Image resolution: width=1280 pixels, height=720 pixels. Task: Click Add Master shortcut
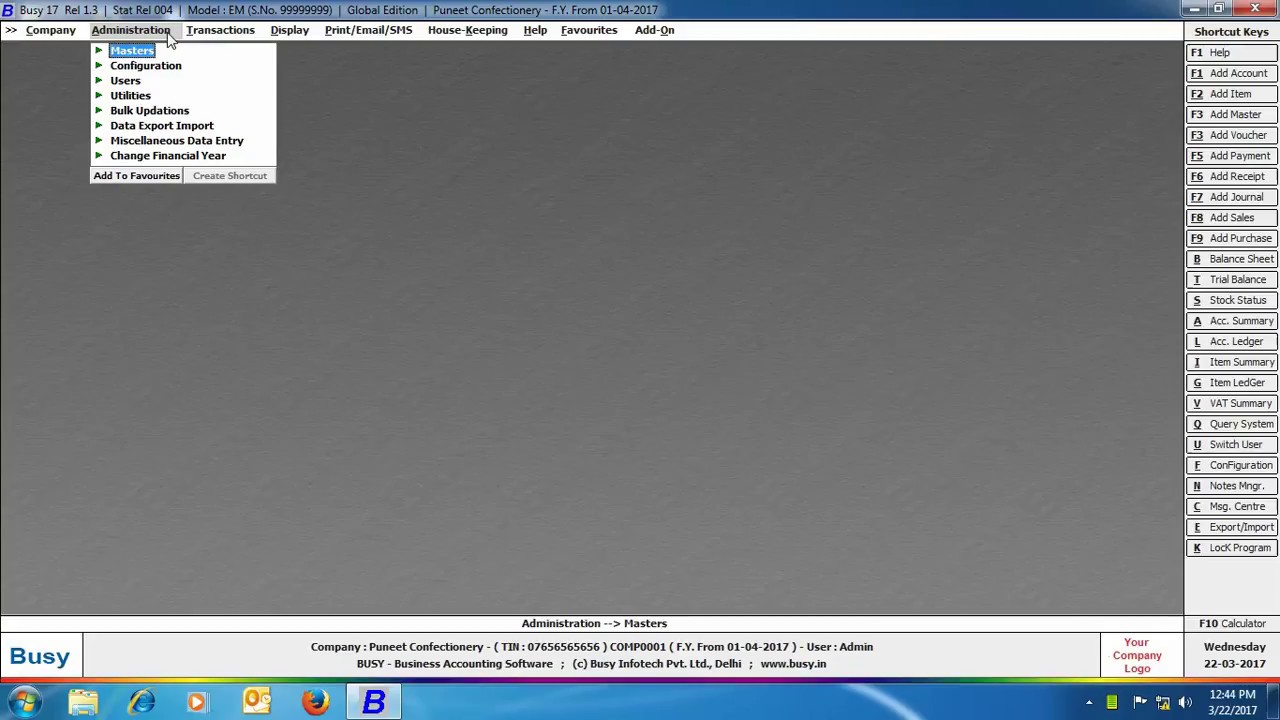(x=1232, y=114)
